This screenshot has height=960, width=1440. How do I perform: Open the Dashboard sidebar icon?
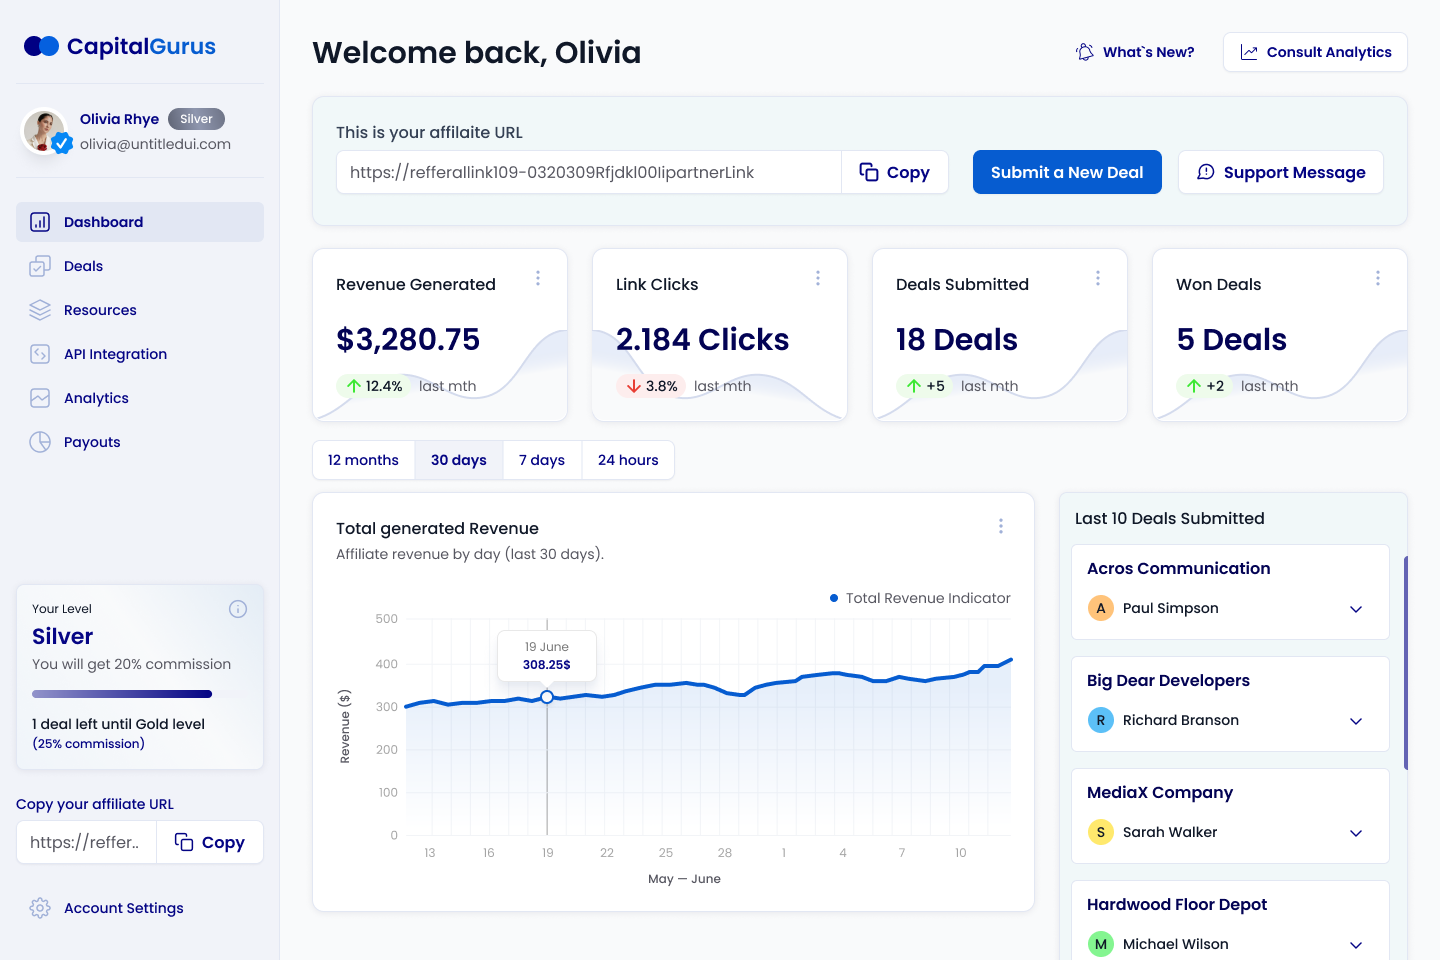click(x=40, y=222)
